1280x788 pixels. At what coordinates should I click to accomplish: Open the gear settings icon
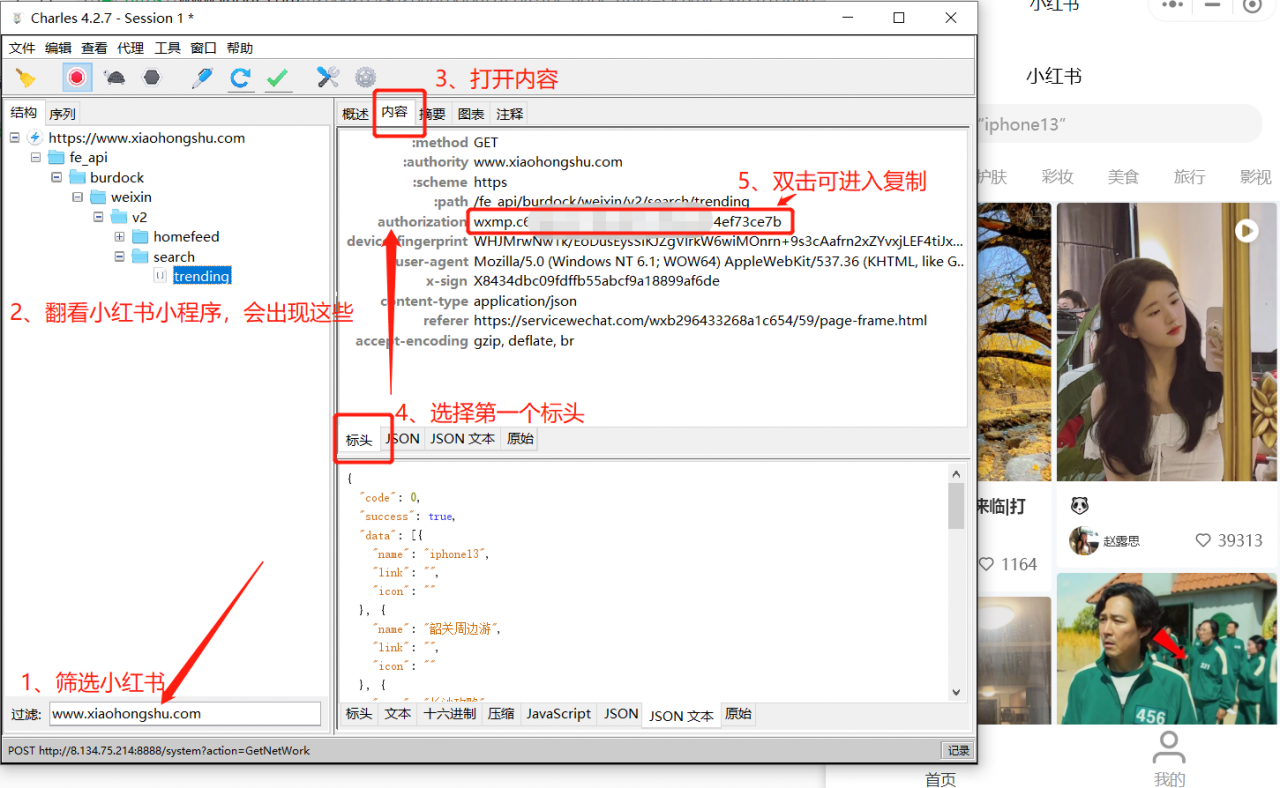pyautogui.click(x=365, y=78)
